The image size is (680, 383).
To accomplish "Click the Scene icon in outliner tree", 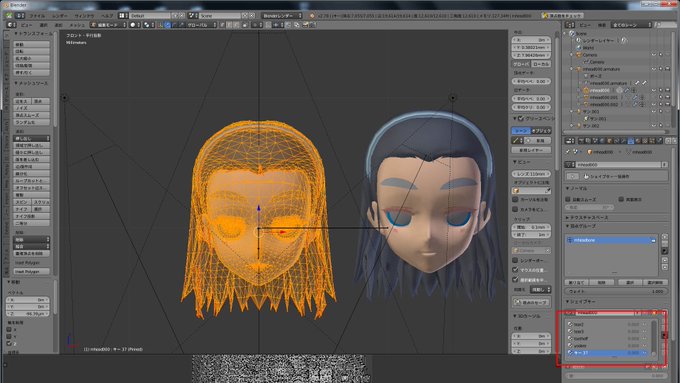I will (572, 33).
